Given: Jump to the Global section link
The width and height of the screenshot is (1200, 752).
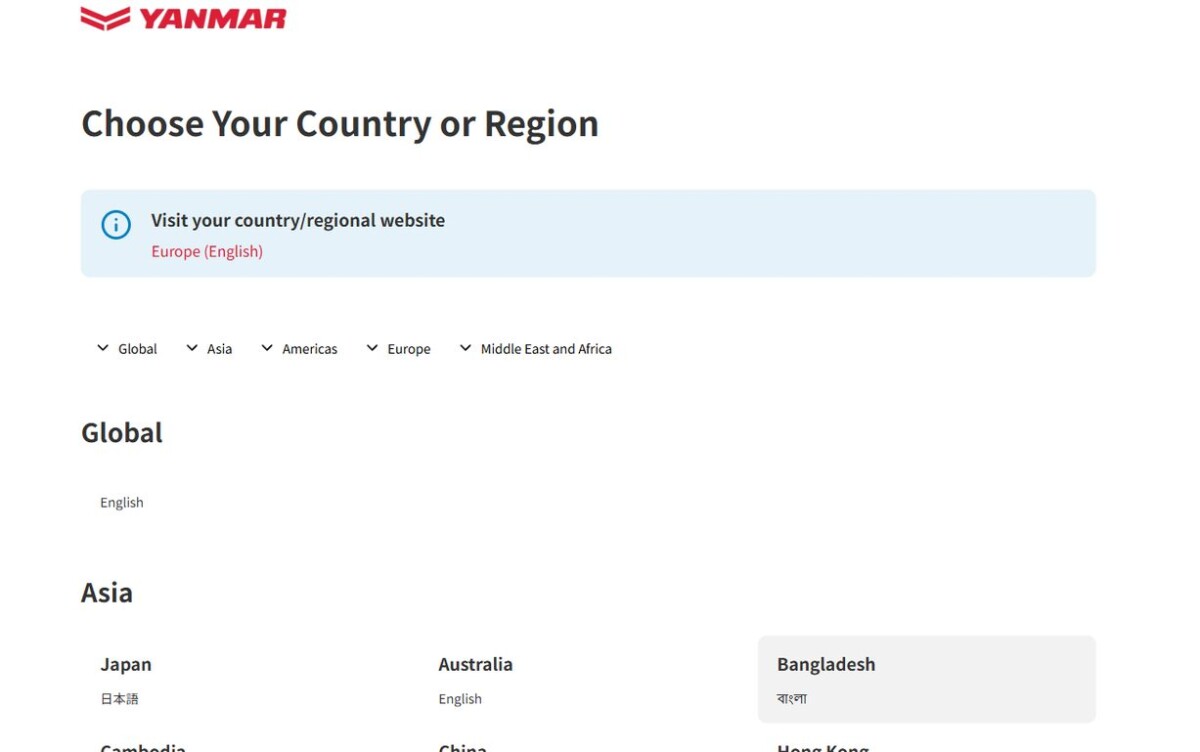Looking at the screenshot, I should (138, 349).
